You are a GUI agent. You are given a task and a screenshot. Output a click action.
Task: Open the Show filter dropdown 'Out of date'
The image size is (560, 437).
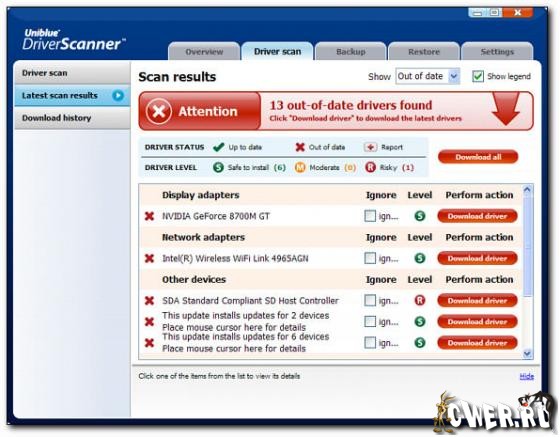click(428, 76)
